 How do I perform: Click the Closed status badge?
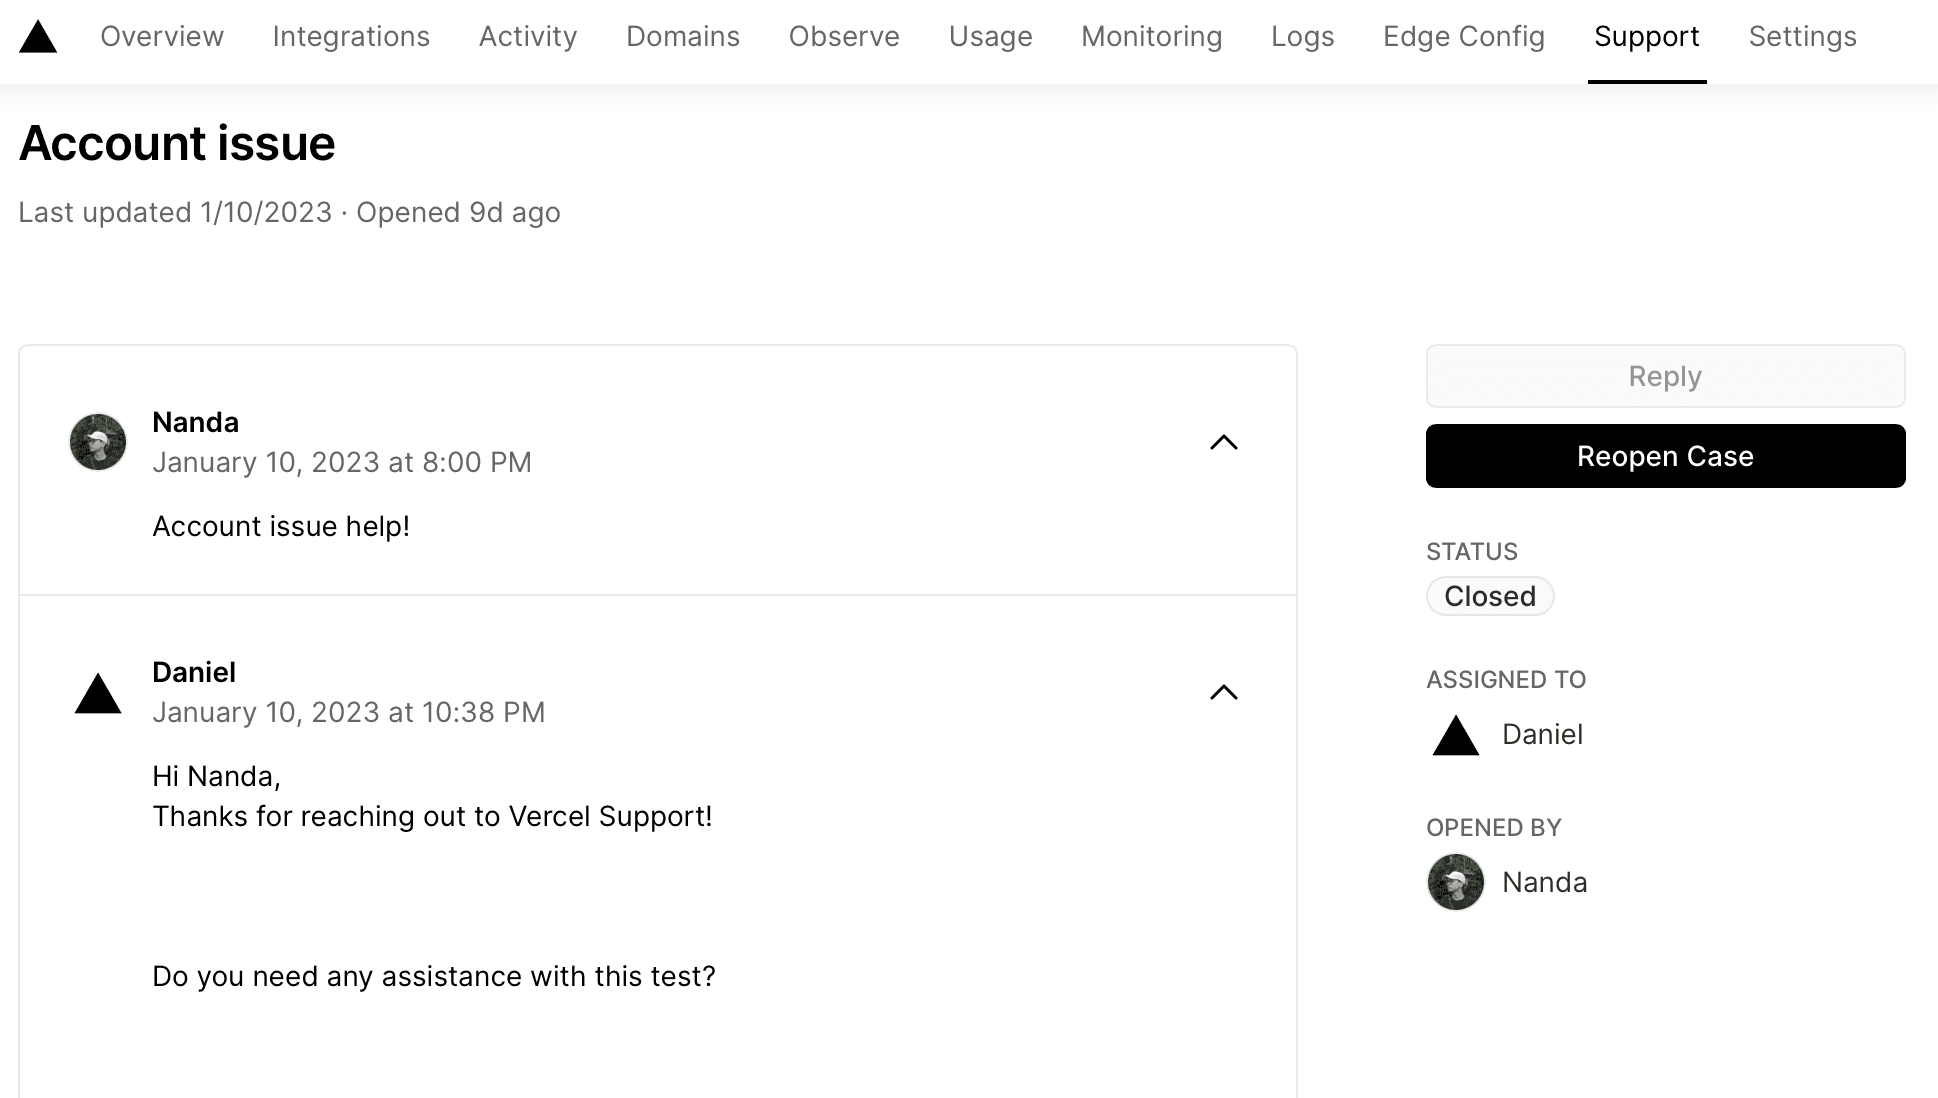pos(1489,596)
